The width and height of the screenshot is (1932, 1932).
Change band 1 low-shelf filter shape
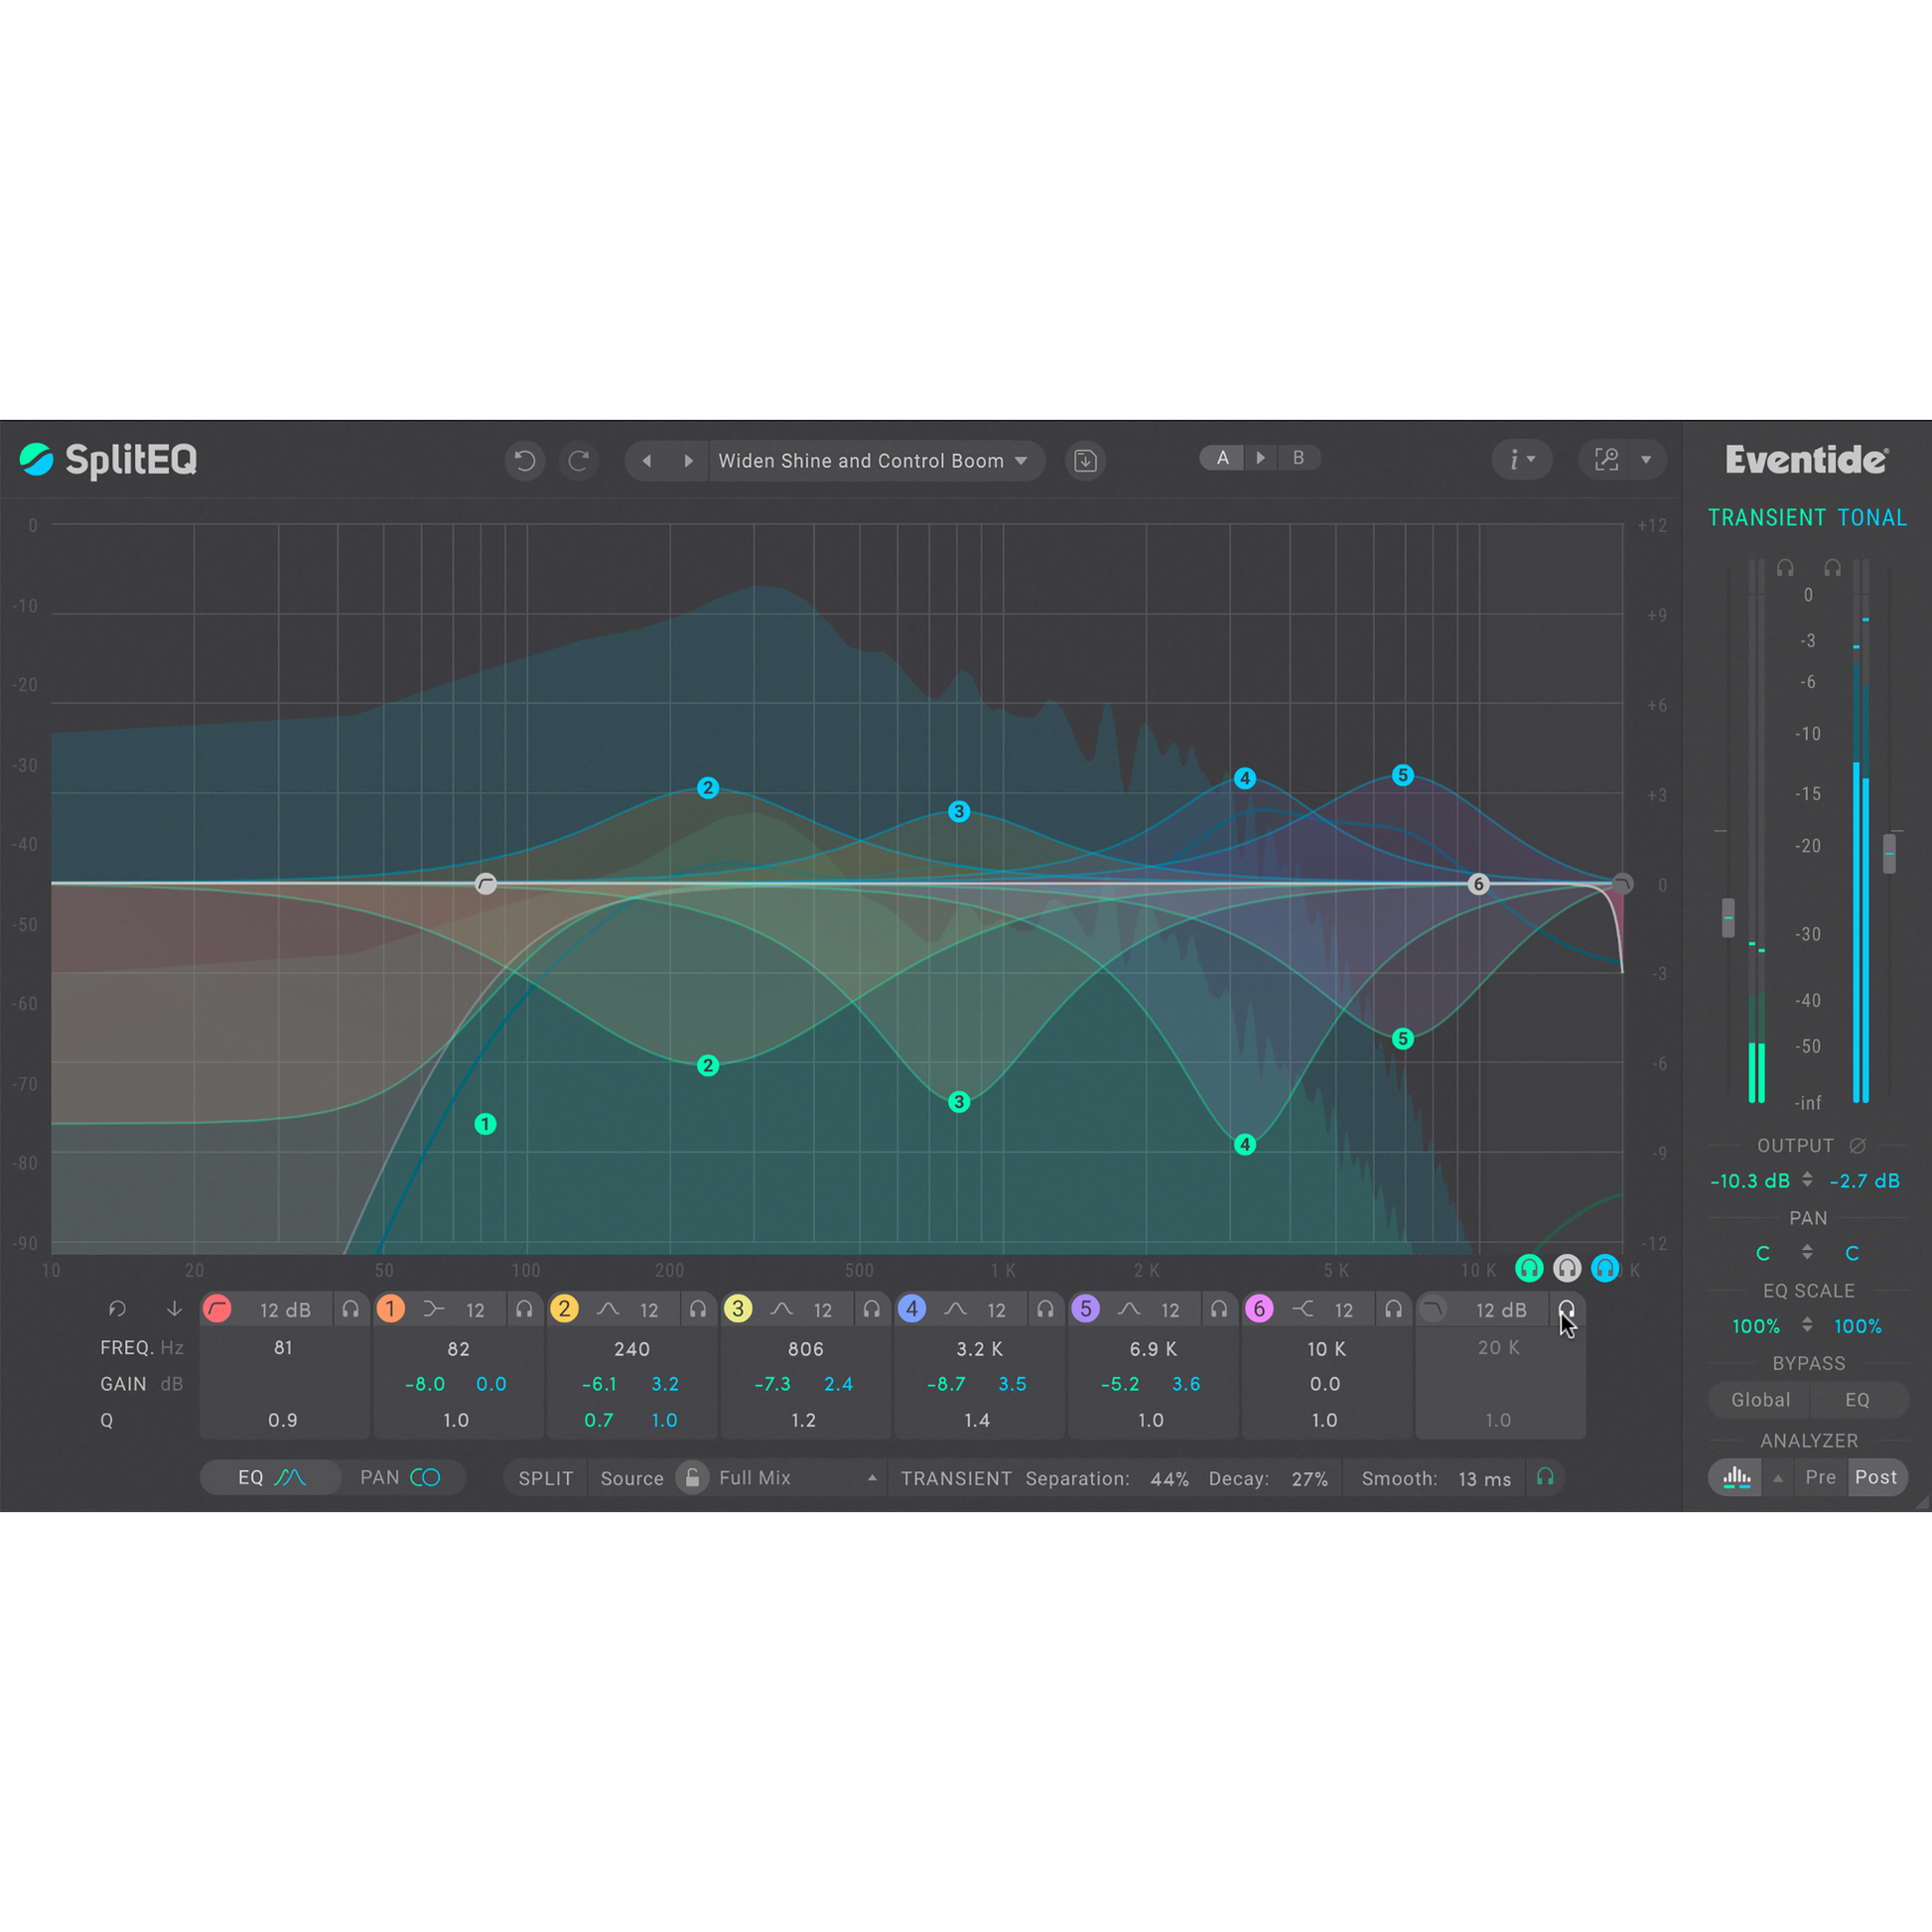pos(434,1309)
